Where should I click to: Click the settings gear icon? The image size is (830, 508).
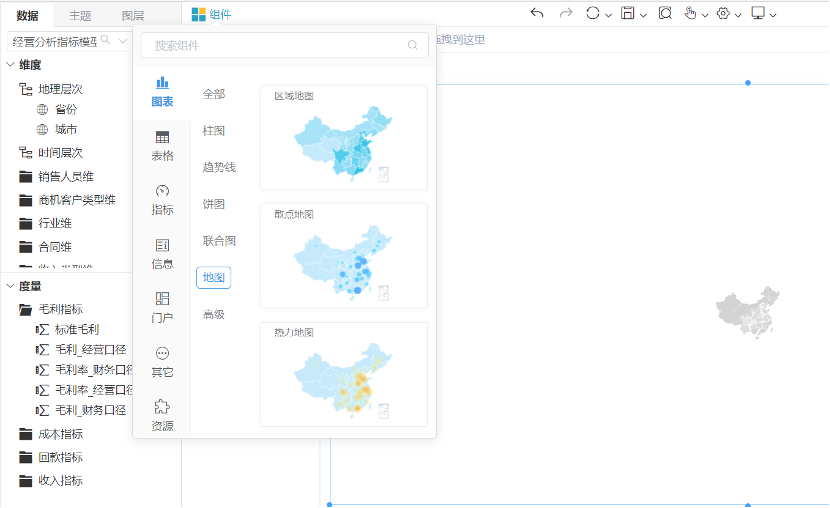click(x=723, y=13)
